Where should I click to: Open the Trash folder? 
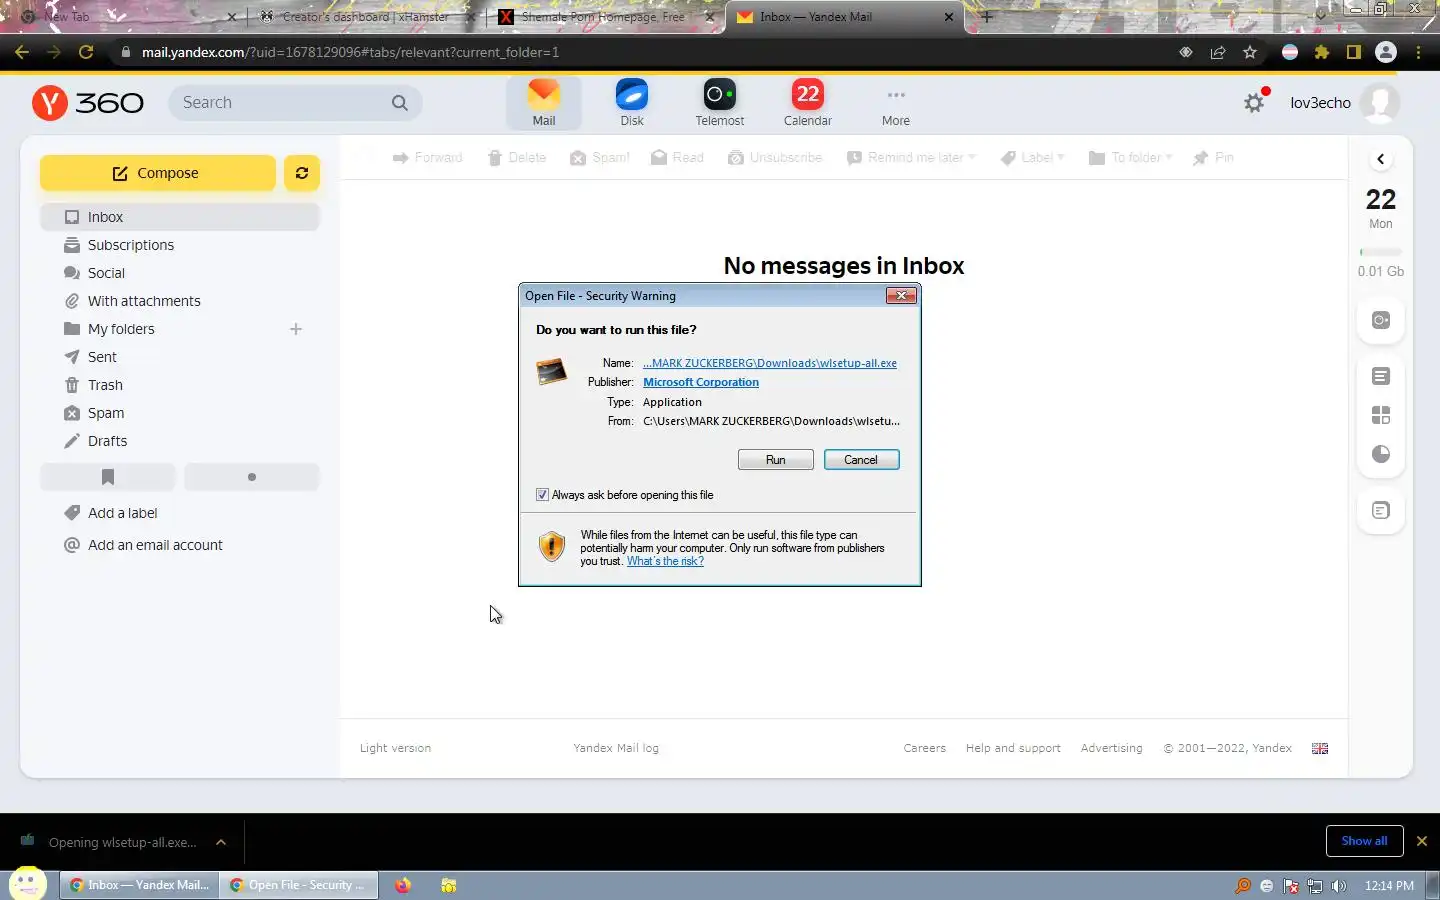coord(180,385)
